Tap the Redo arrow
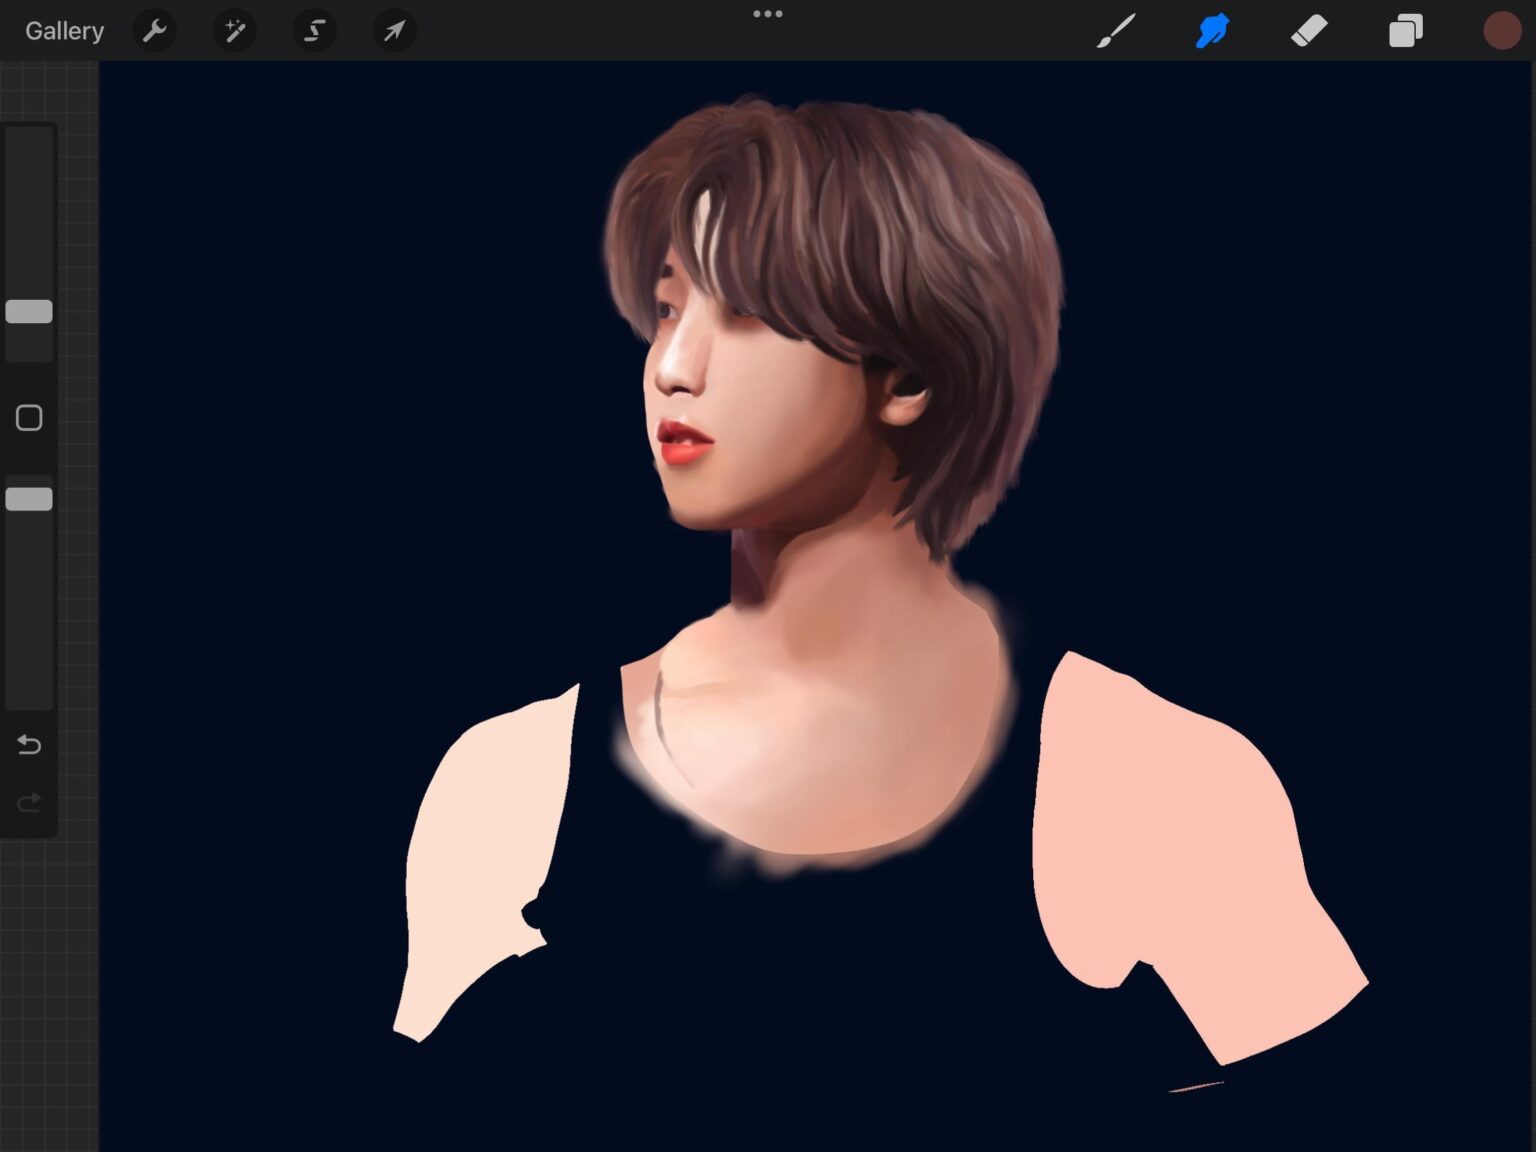The width and height of the screenshot is (1536, 1152). (28, 802)
